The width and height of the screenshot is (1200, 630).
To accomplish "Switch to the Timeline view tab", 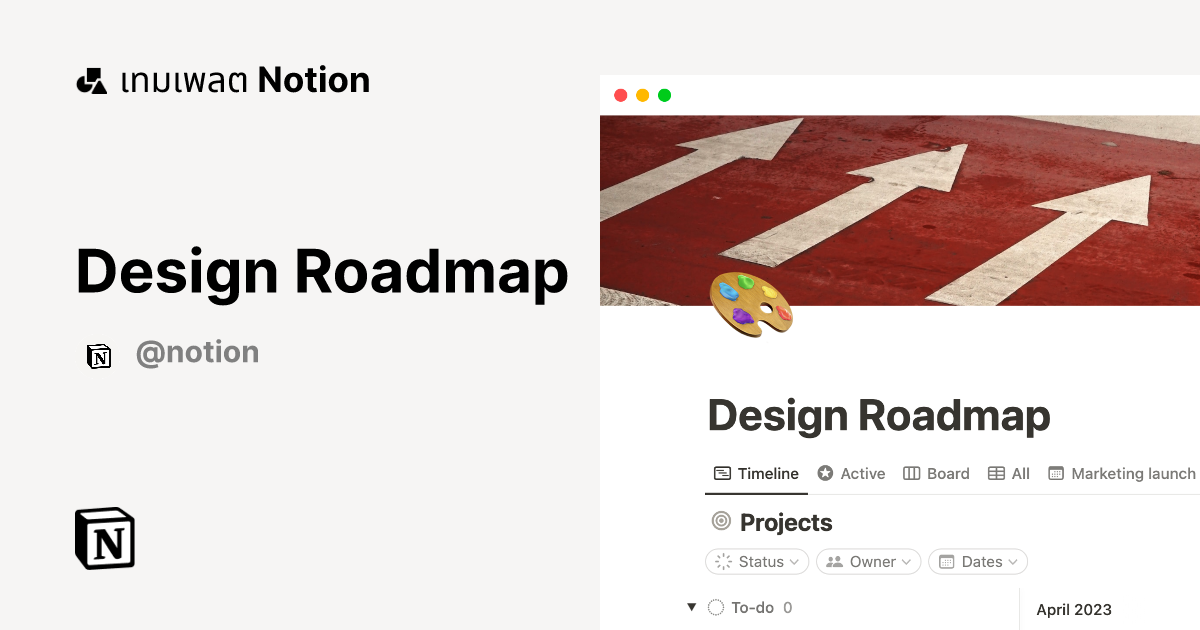I will point(756,474).
